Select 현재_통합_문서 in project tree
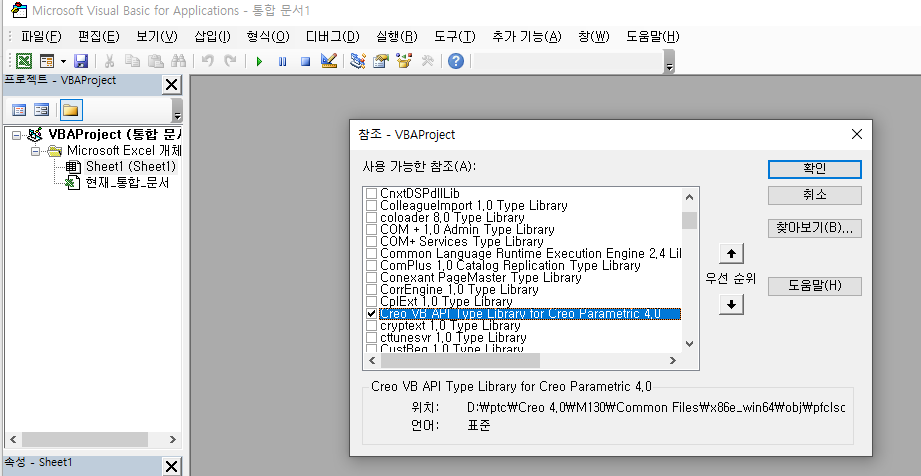This screenshot has width=921, height=476. pos(127,183)
